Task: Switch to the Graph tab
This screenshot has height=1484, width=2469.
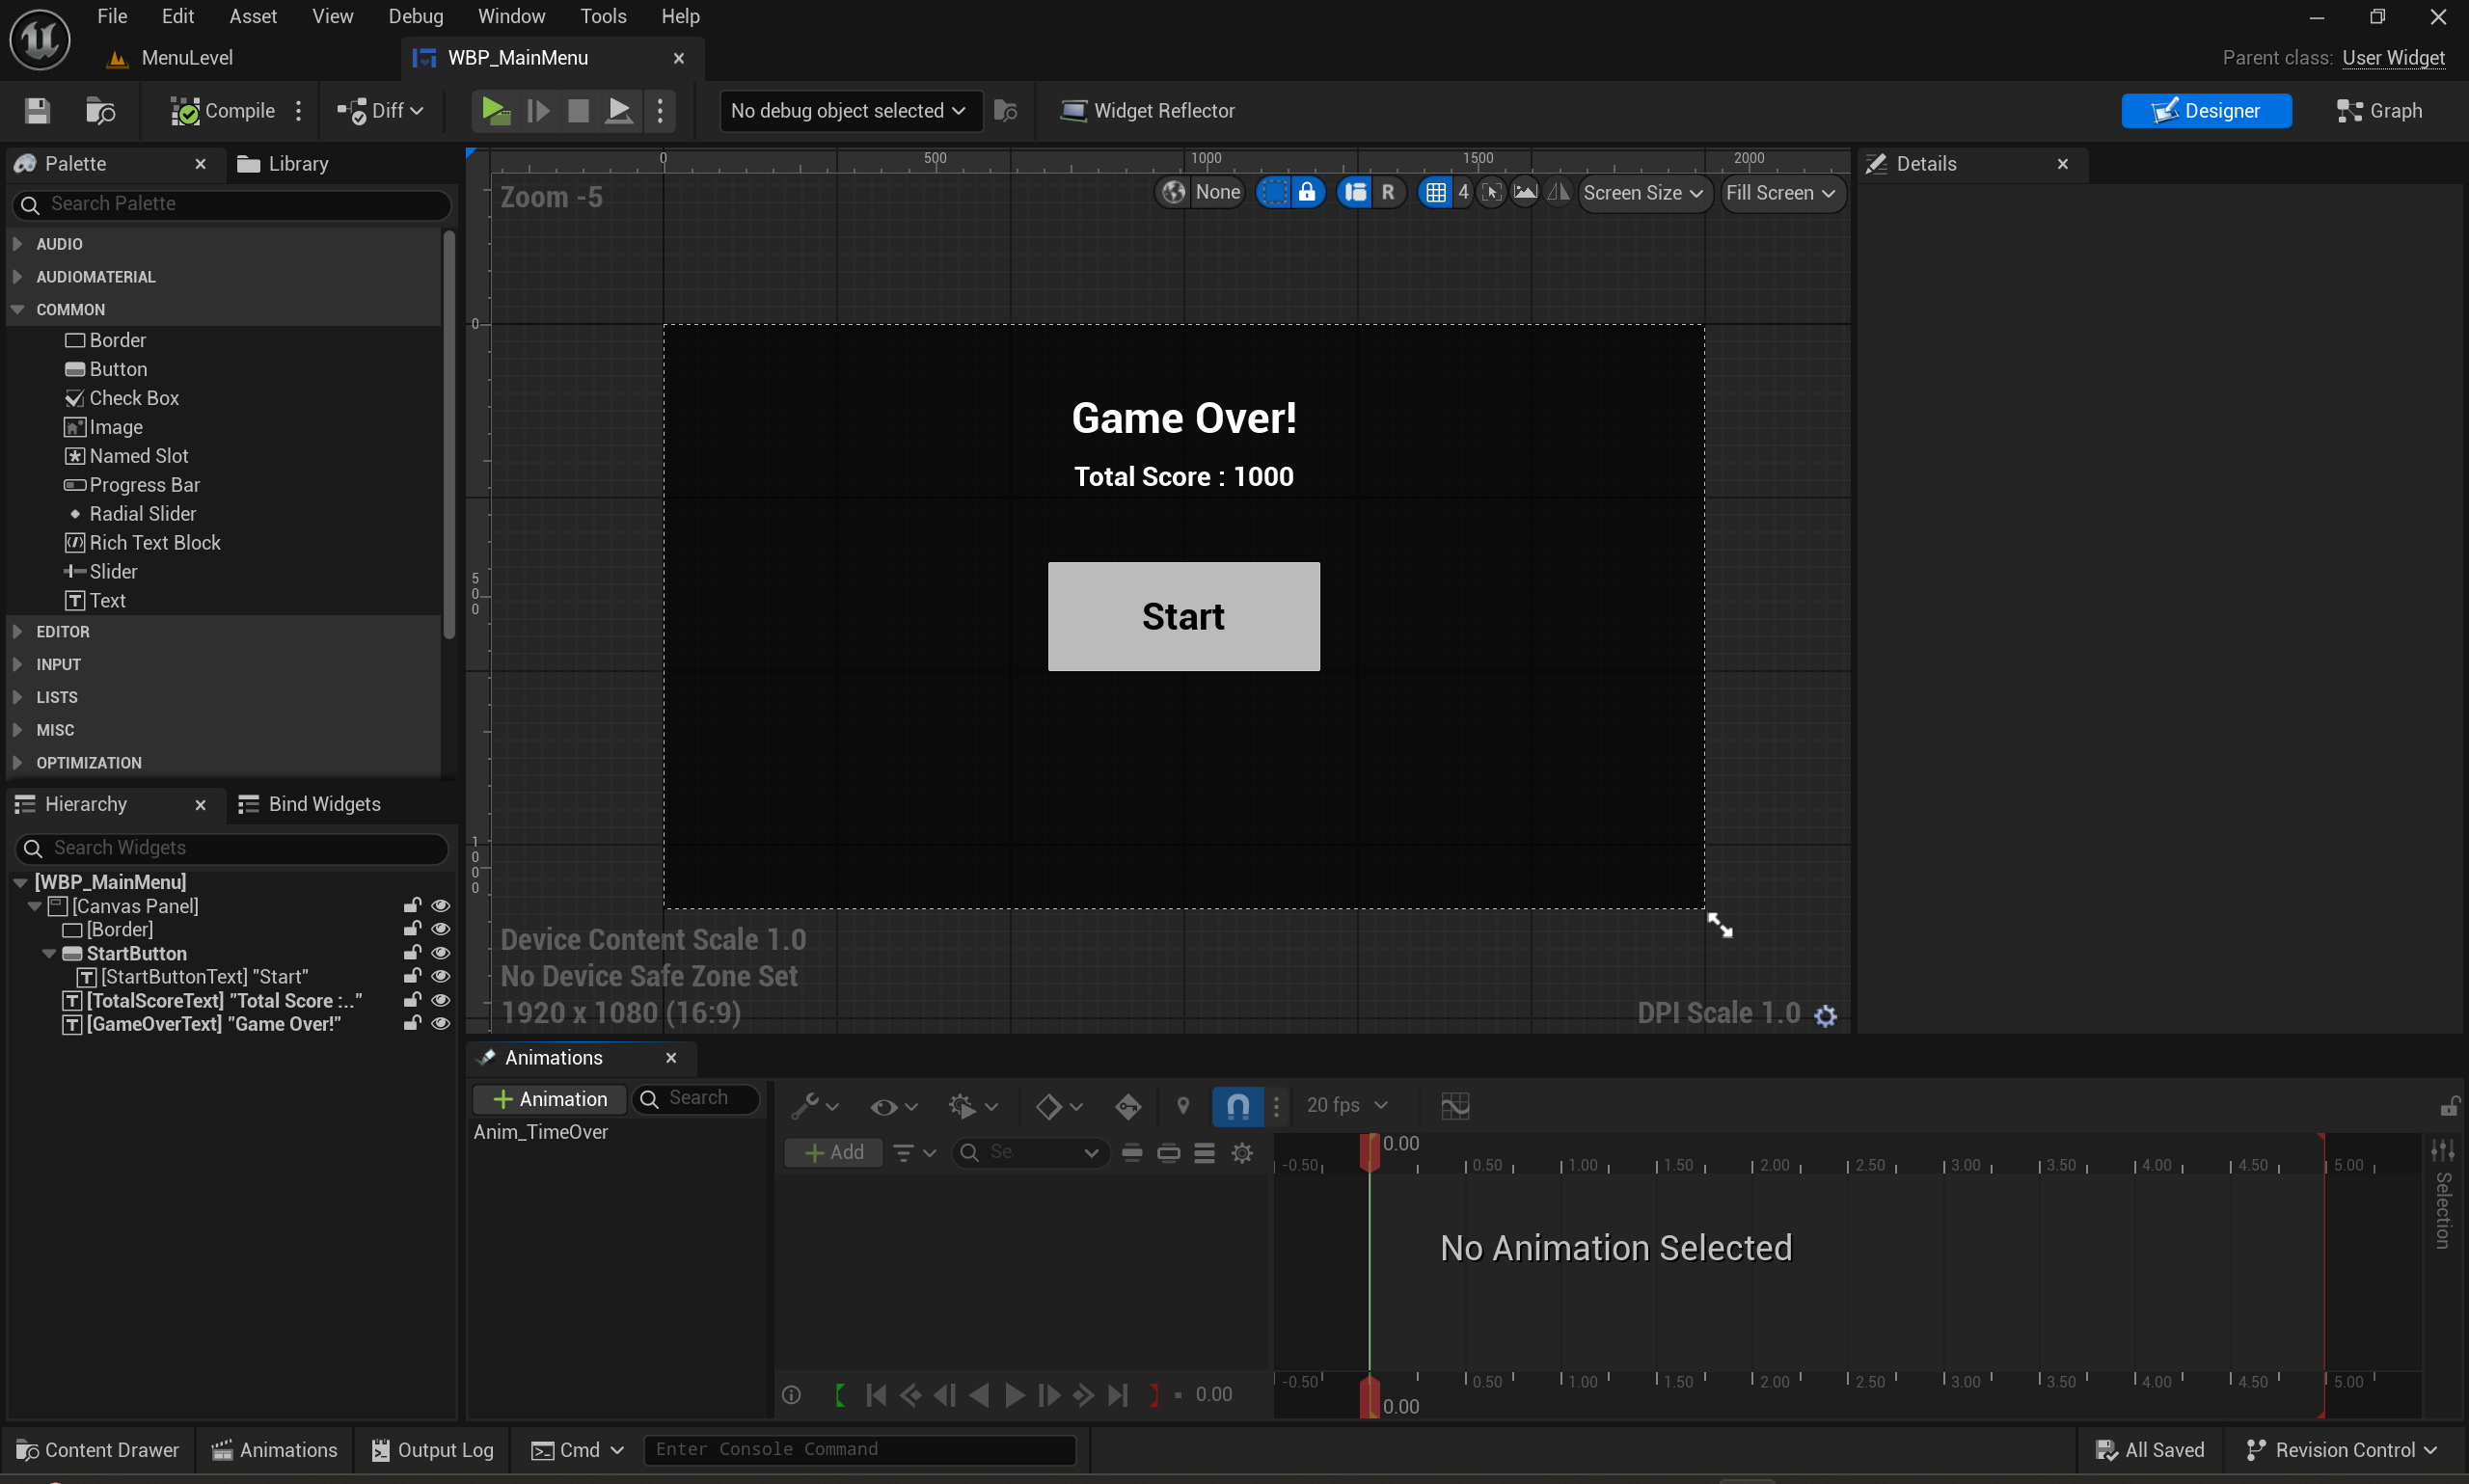Action: click(2379, 111)
